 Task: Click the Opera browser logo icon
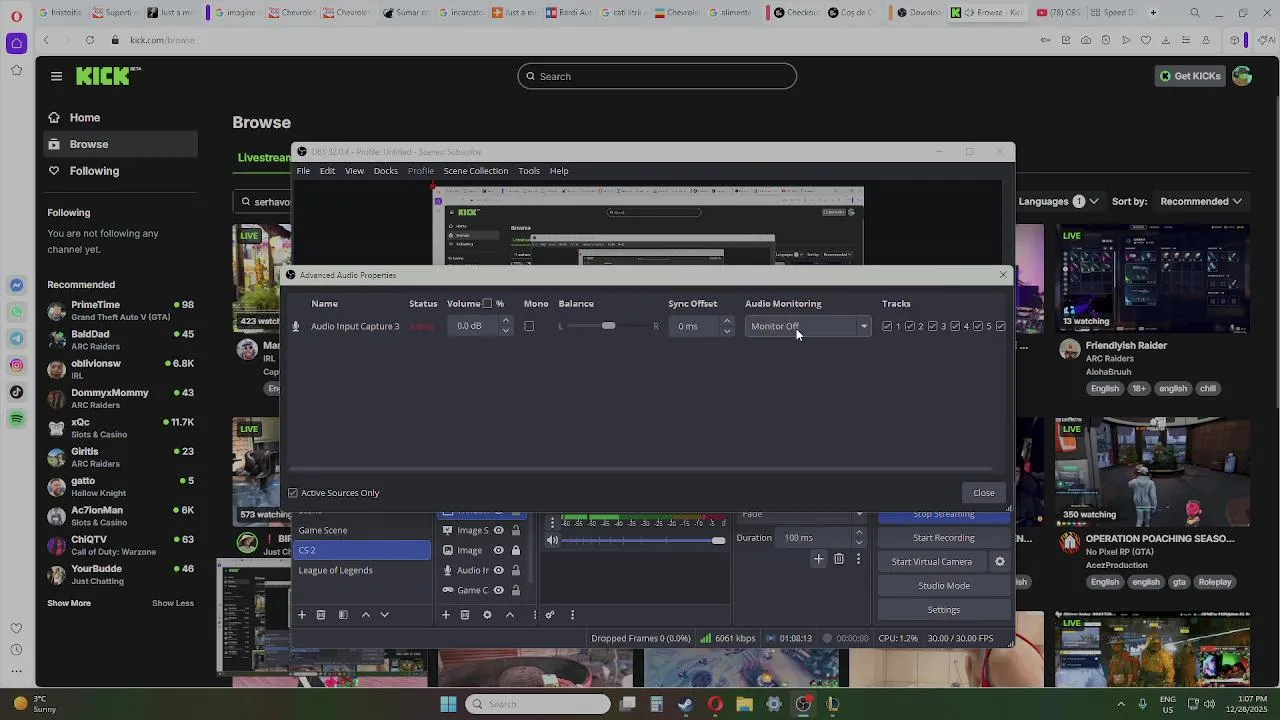click(16, 15)
